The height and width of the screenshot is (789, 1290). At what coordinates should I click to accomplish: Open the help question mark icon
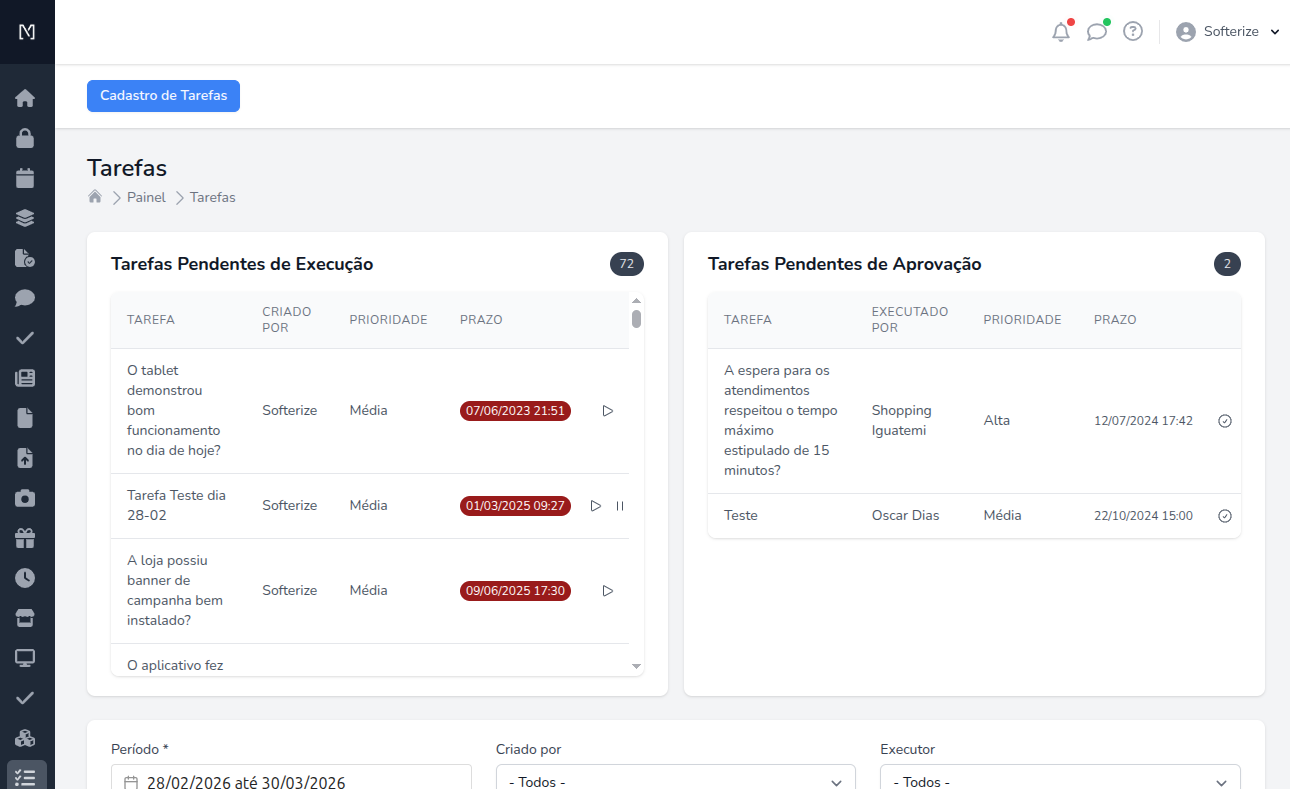pyautogui.click(x=1132, y=31)
